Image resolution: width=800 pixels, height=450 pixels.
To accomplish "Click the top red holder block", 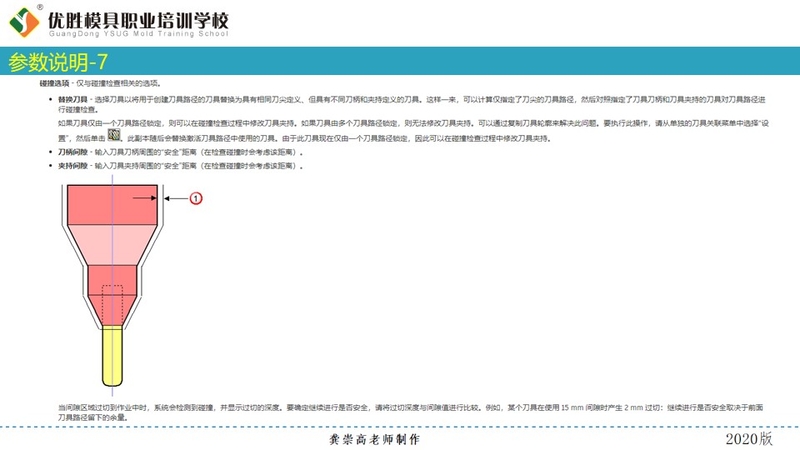I will pyautogui.click(x=112, y=203).
